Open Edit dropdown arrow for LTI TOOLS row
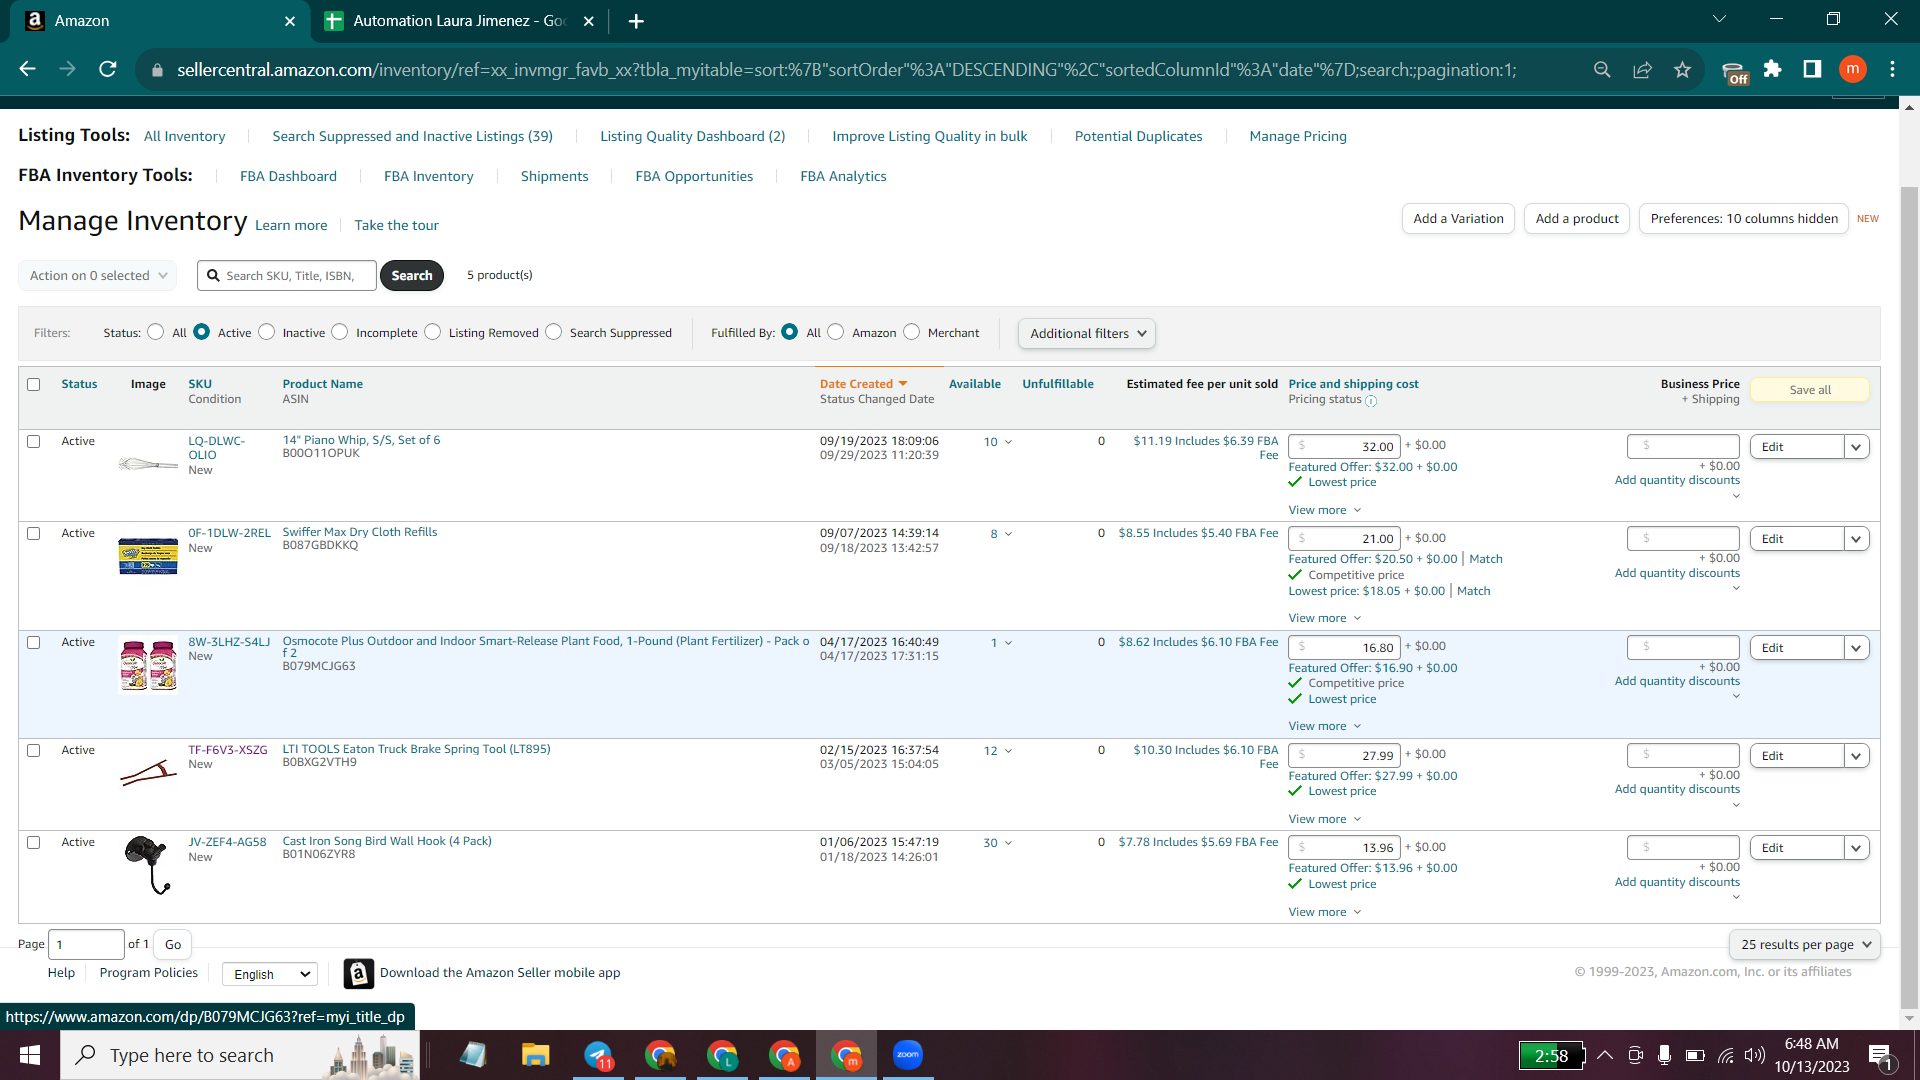1920x1080 pixels. 1857,756
